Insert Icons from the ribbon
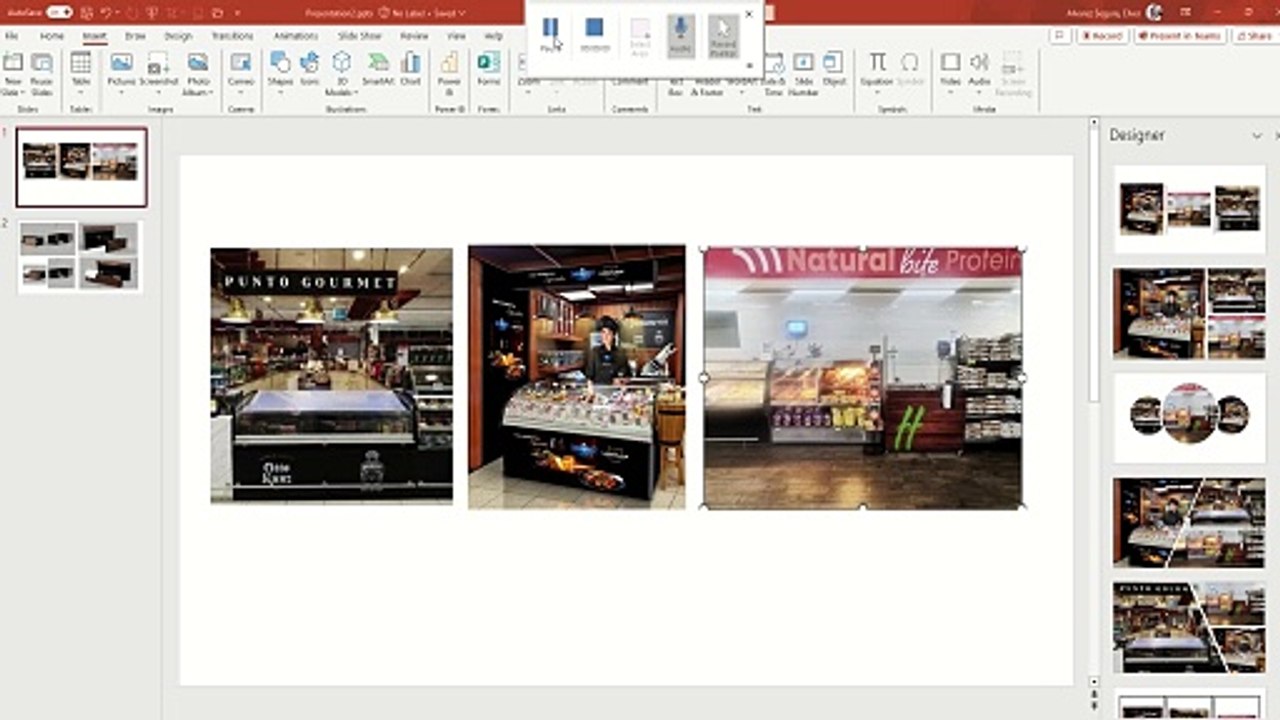The height and width of the screenshot is (720, 1280). point(310,69)
